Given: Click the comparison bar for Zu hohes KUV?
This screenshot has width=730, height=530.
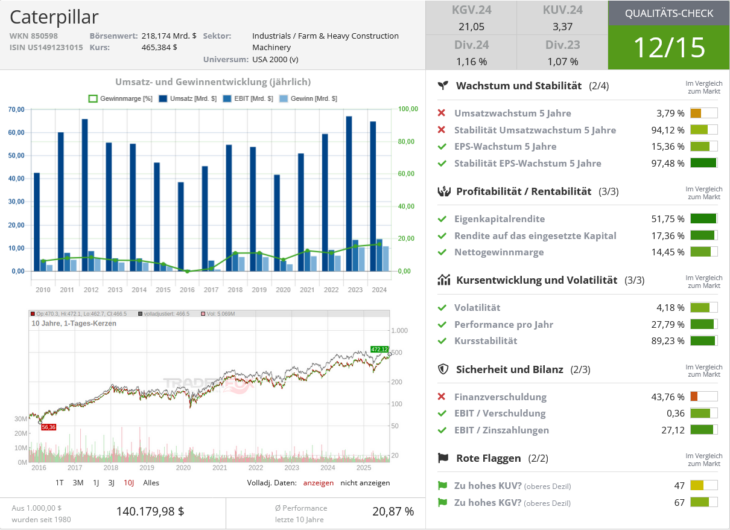Looking at the screenshot, I should [x=703, y=485].
